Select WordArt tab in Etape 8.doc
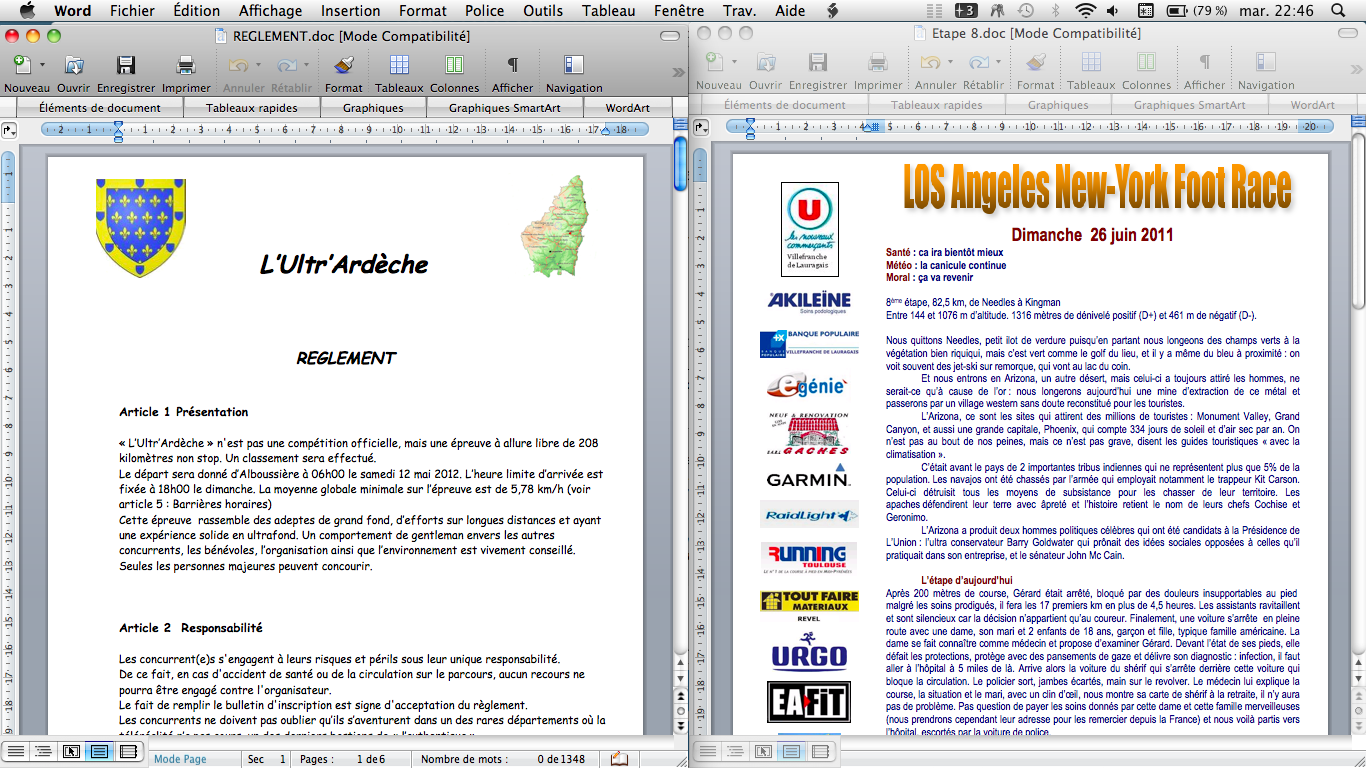Viewport: 1366px width, 768px height. coord(1313,105)
